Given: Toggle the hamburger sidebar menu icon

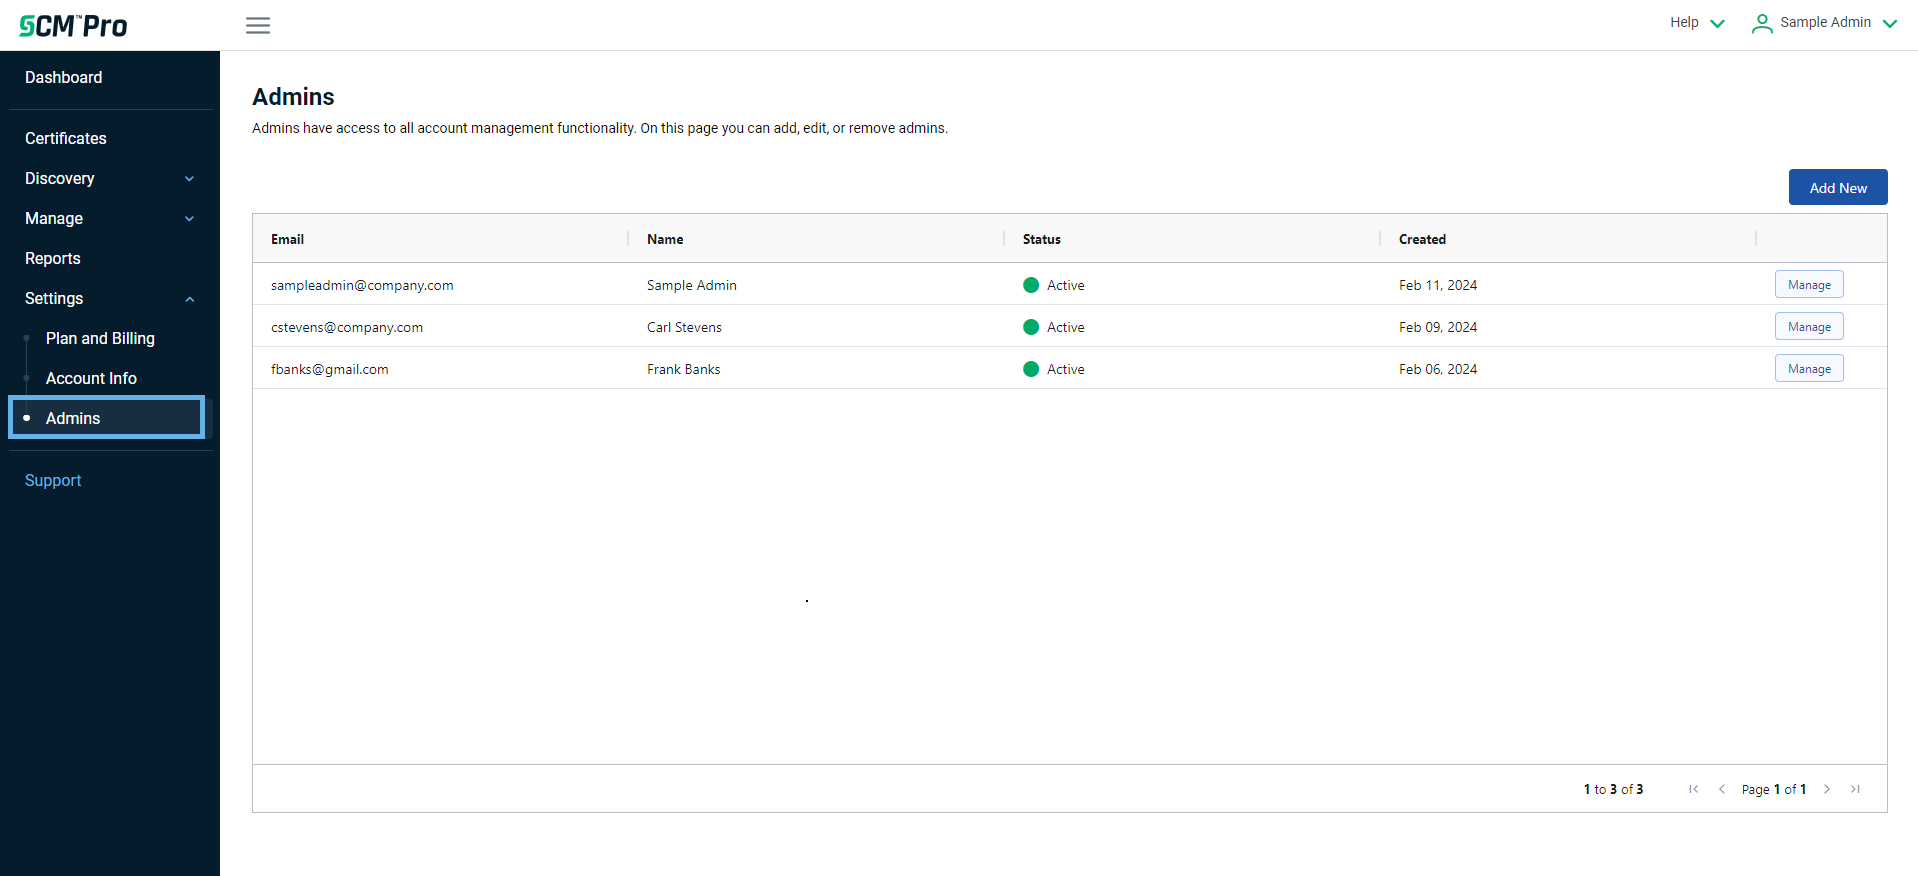Looking at the screenshot, I should coord(258,25).
